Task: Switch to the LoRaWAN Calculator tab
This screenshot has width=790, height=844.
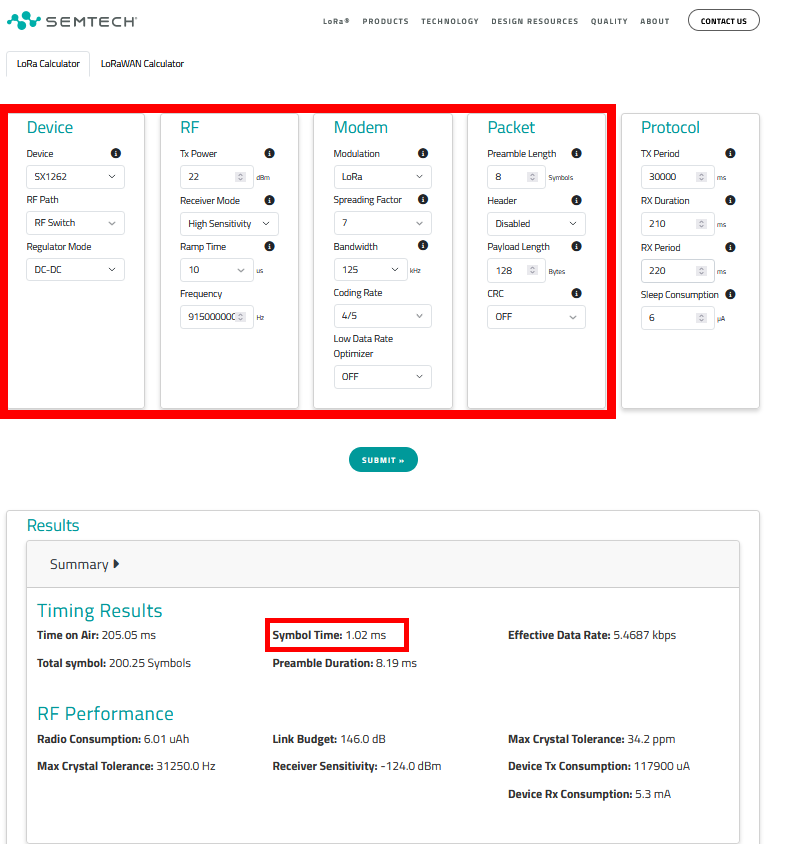Action: (x=142, y=64)
